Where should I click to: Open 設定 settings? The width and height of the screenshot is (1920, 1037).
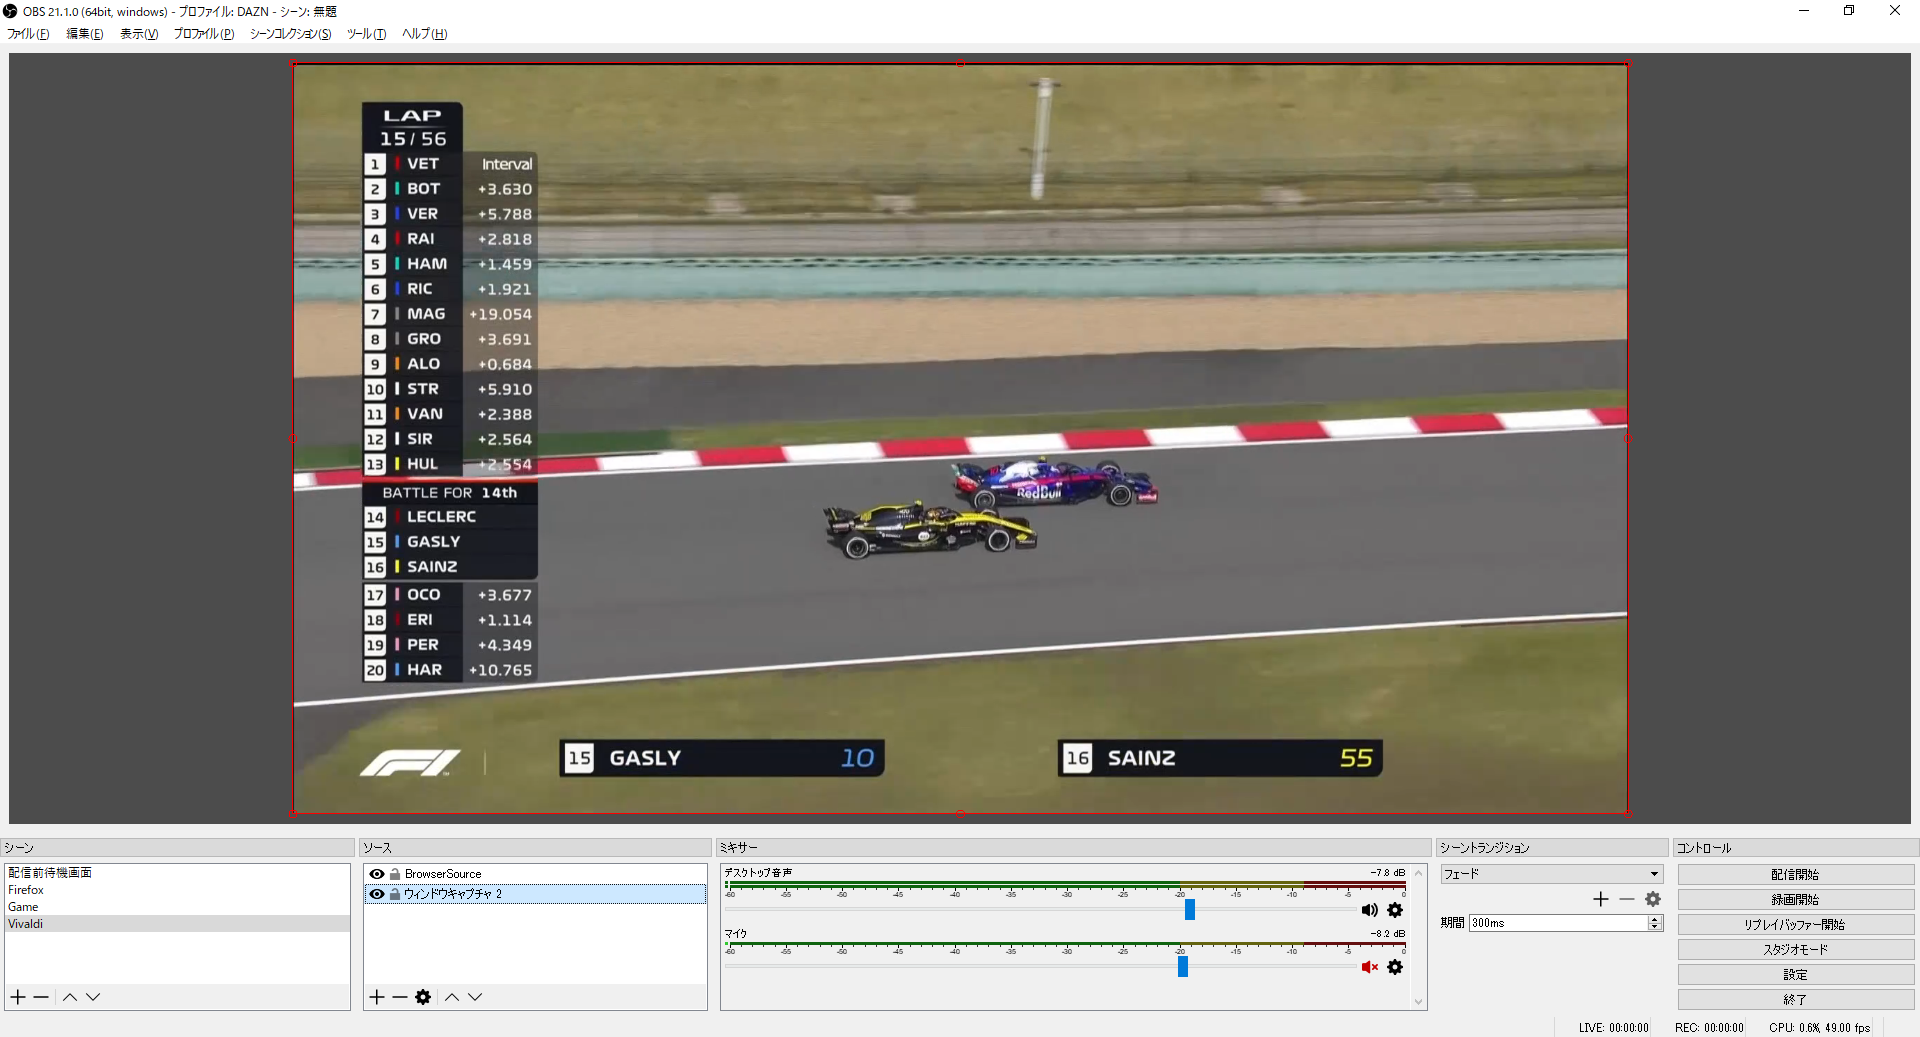(1795, 975)
